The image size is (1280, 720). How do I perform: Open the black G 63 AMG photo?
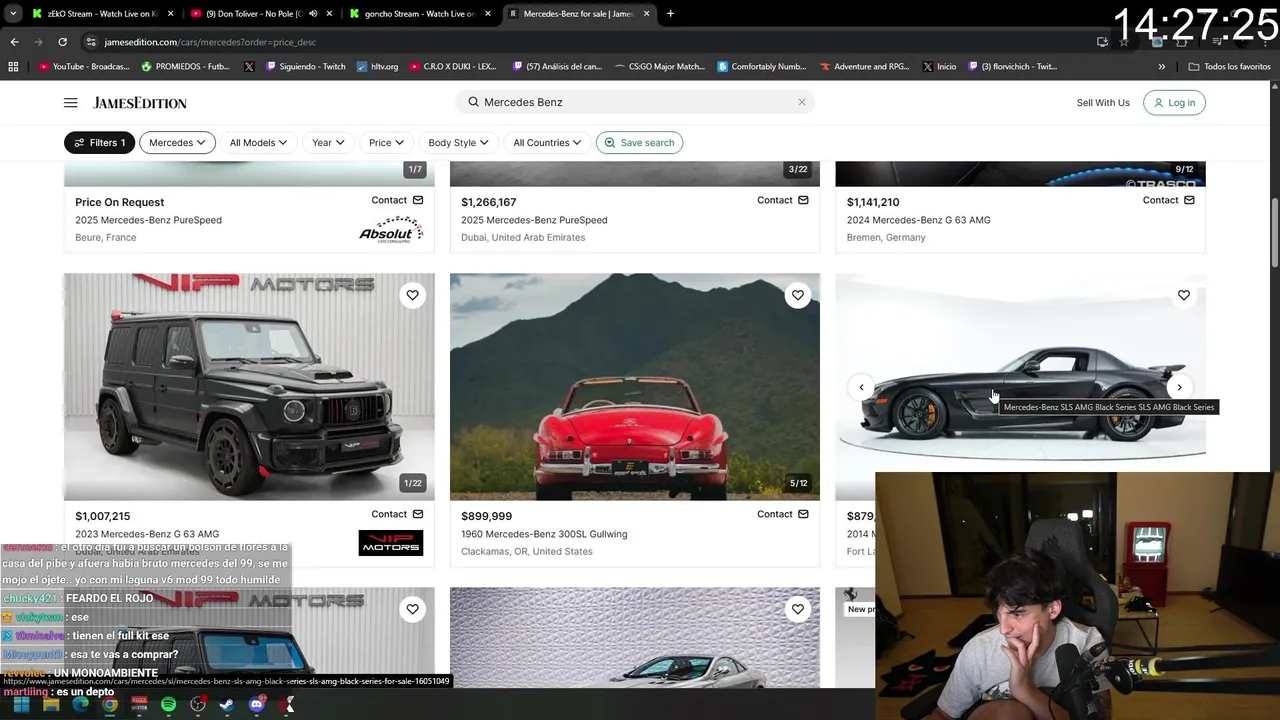tap(249, 387)
